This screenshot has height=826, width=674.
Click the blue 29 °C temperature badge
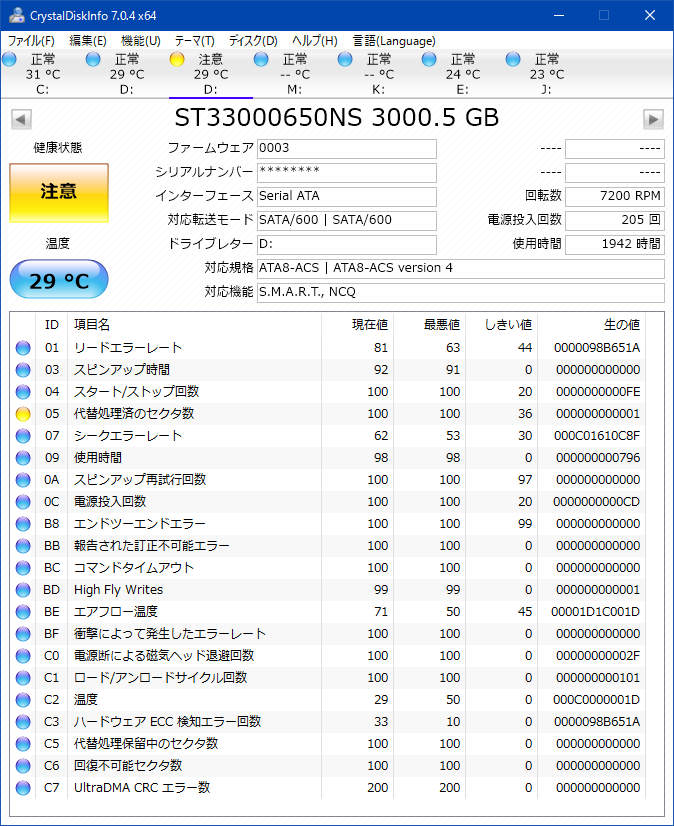tap(58, 279)
